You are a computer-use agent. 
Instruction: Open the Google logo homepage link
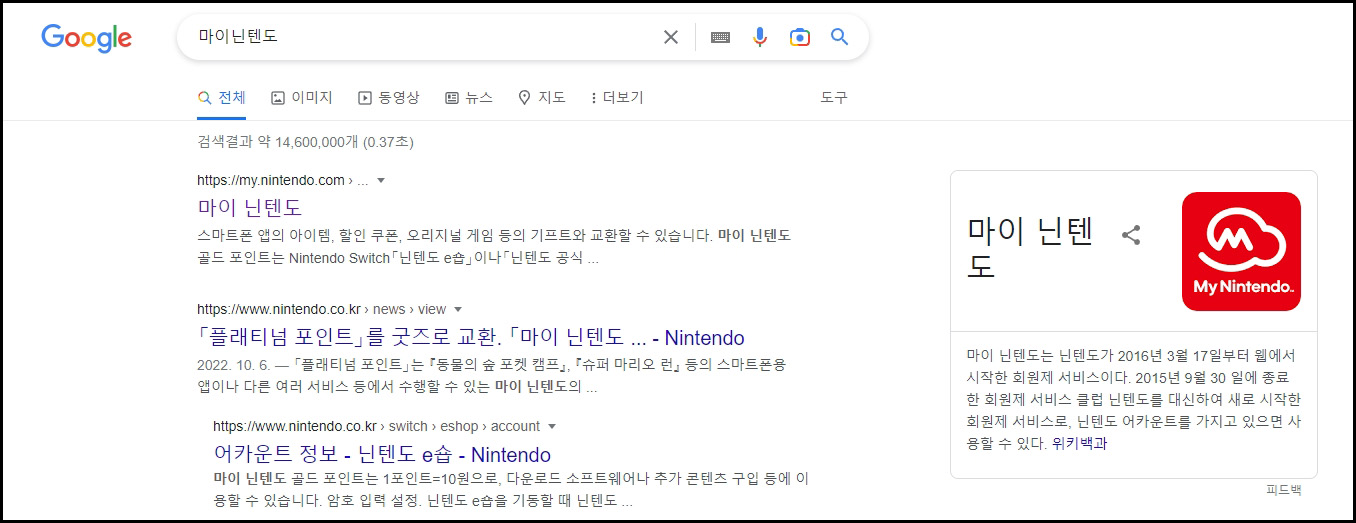coord(87,38)
